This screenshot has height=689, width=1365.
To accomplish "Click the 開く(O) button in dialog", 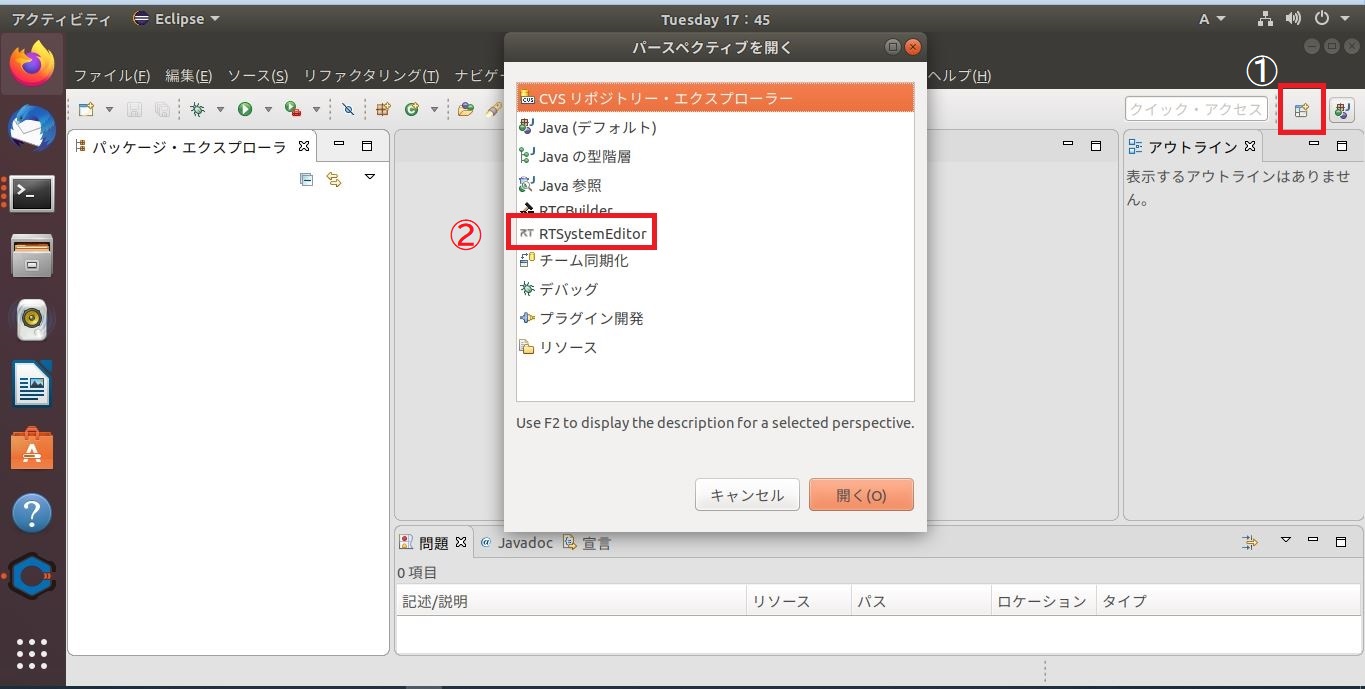I will pos(861,495).
